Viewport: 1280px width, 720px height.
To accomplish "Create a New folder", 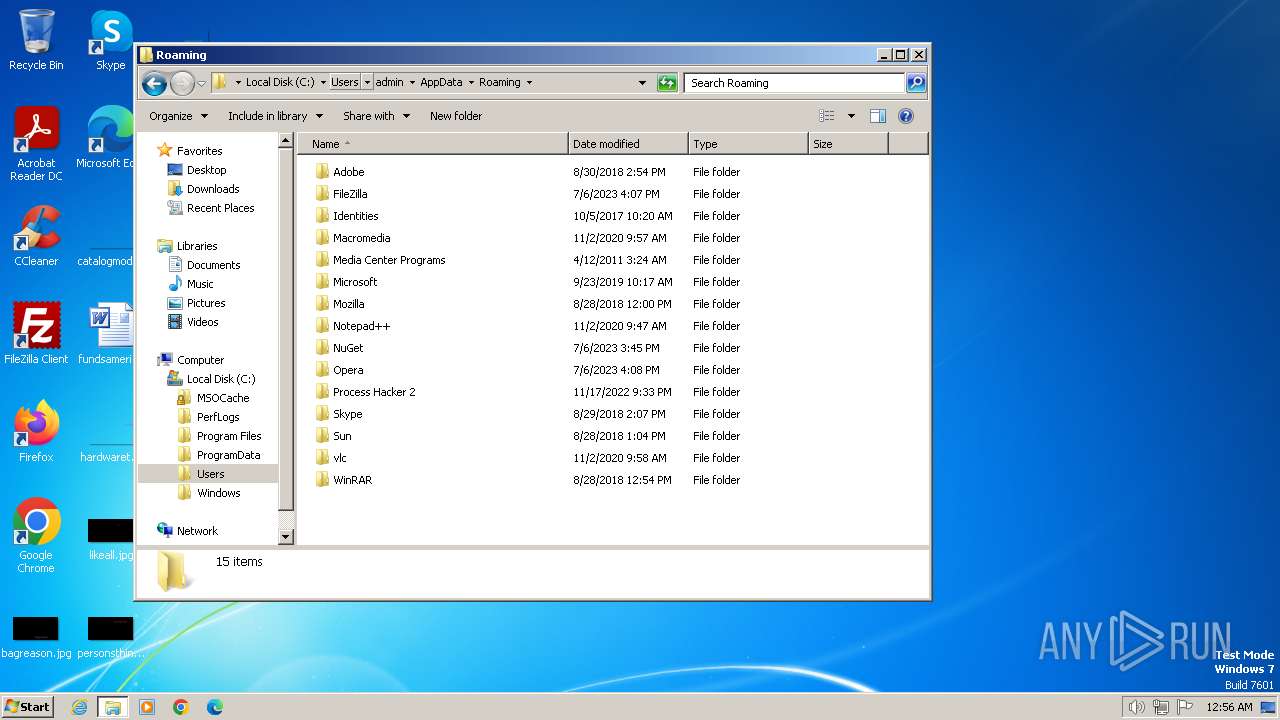I will tap(456, 116).
